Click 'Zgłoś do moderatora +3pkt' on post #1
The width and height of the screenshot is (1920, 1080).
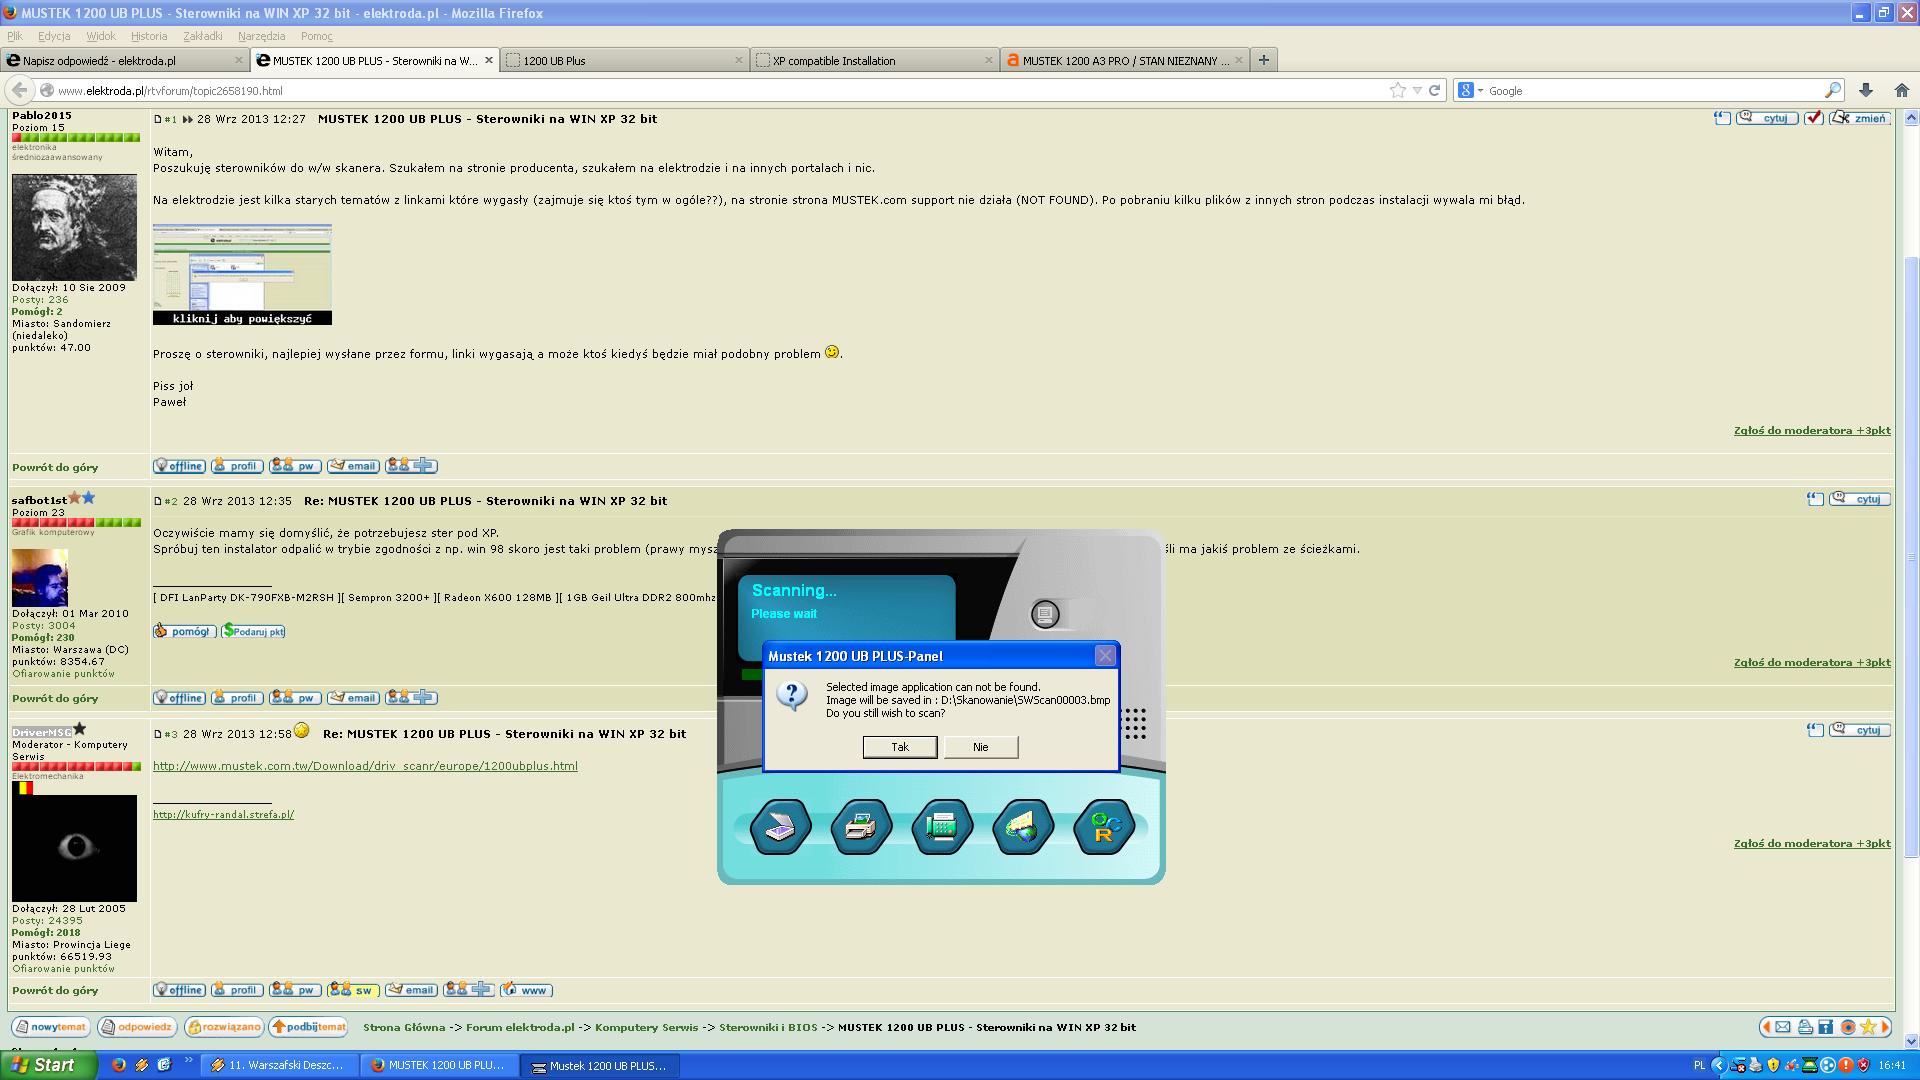[x=1812, y=431]
